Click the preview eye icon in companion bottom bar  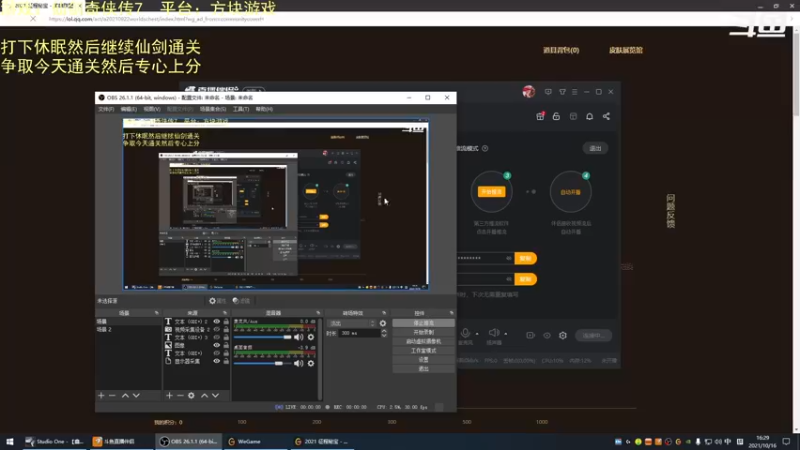coord(547,336)
